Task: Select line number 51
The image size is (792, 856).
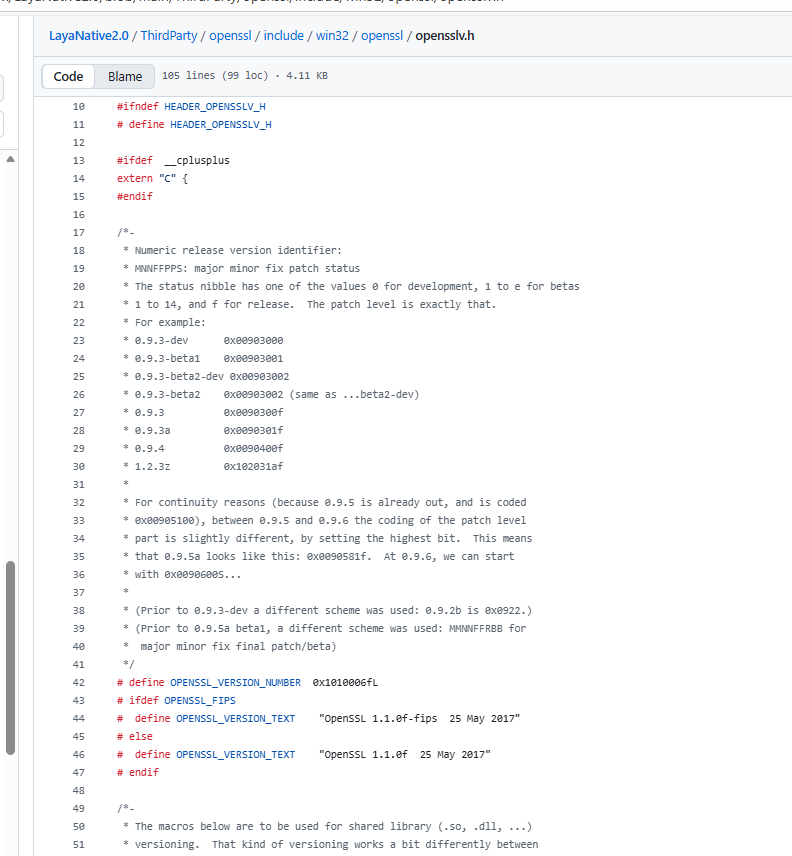Action: point(79,844)
